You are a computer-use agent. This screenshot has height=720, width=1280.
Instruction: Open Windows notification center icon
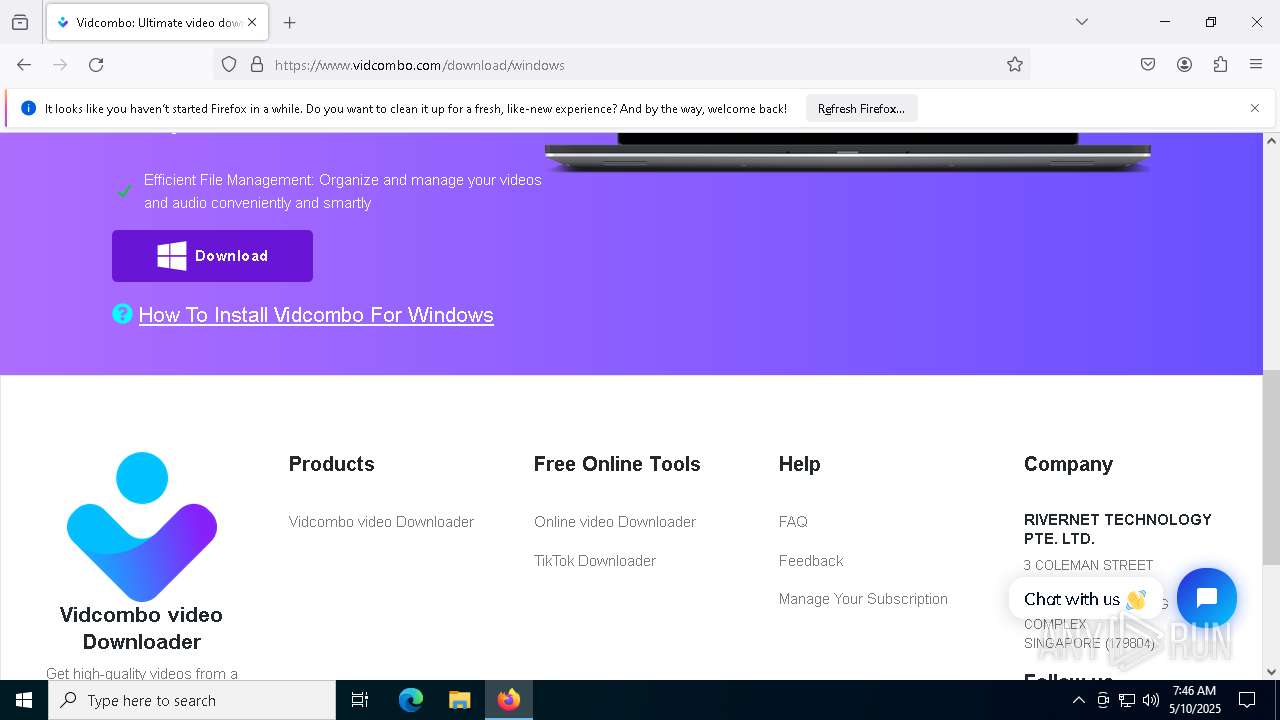tap(1247, 700)
